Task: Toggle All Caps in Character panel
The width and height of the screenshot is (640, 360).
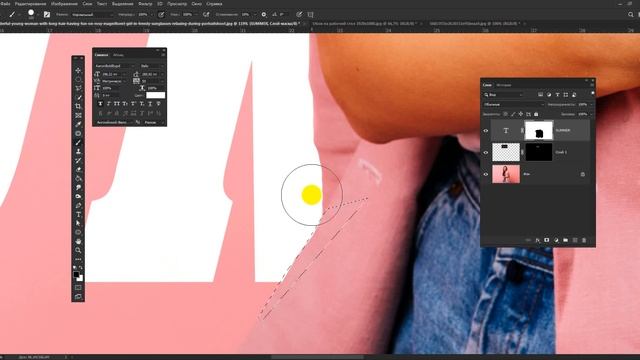Action: coord(117,104)
